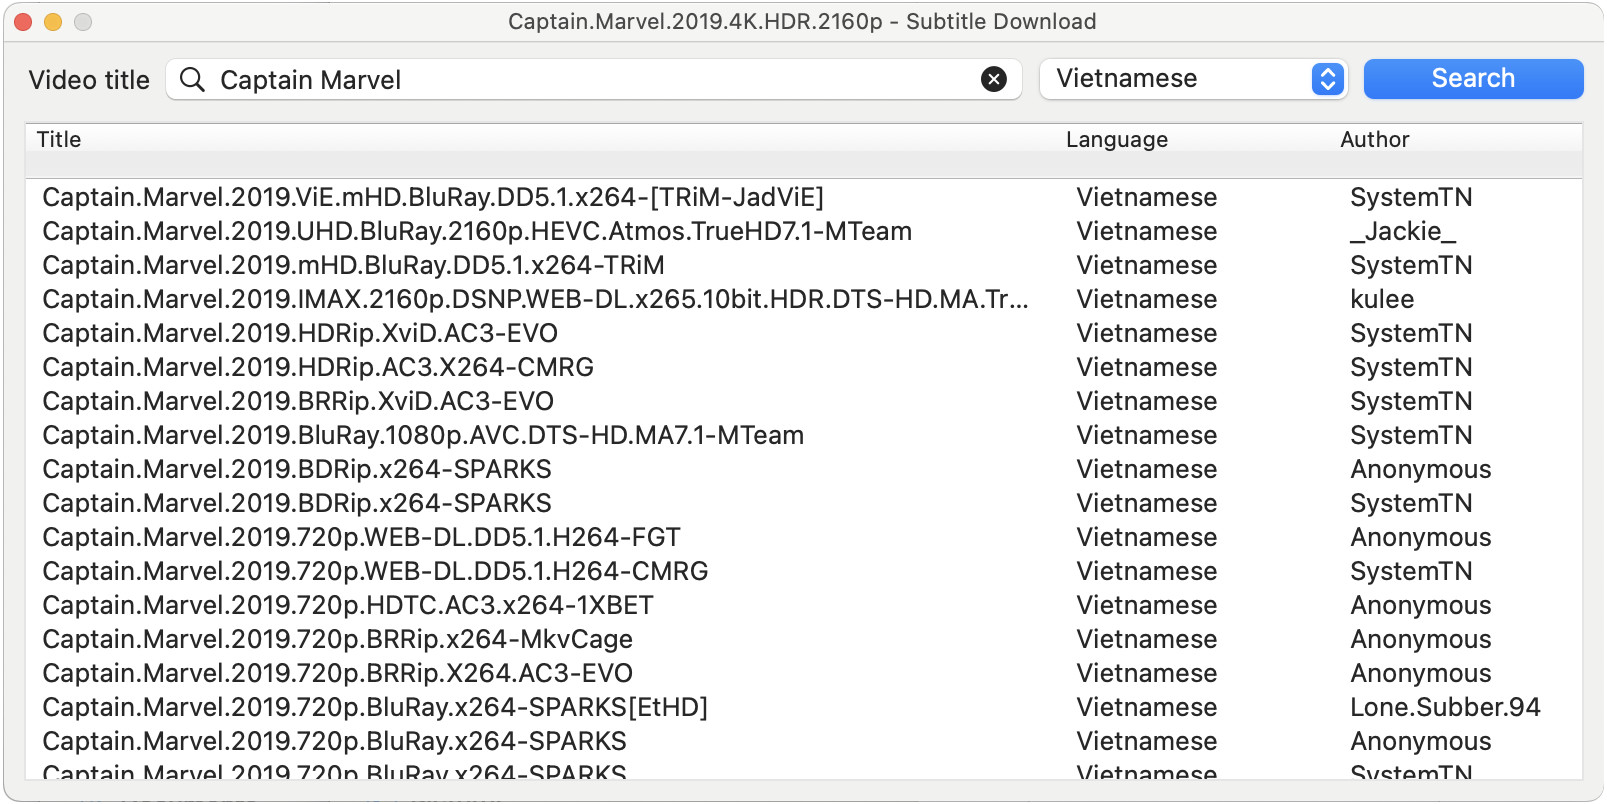Select the HDRip.AC3.X264-CMRG subtitle entry
This screenshot has height=804, width=1607.
(x=318, y=368)
